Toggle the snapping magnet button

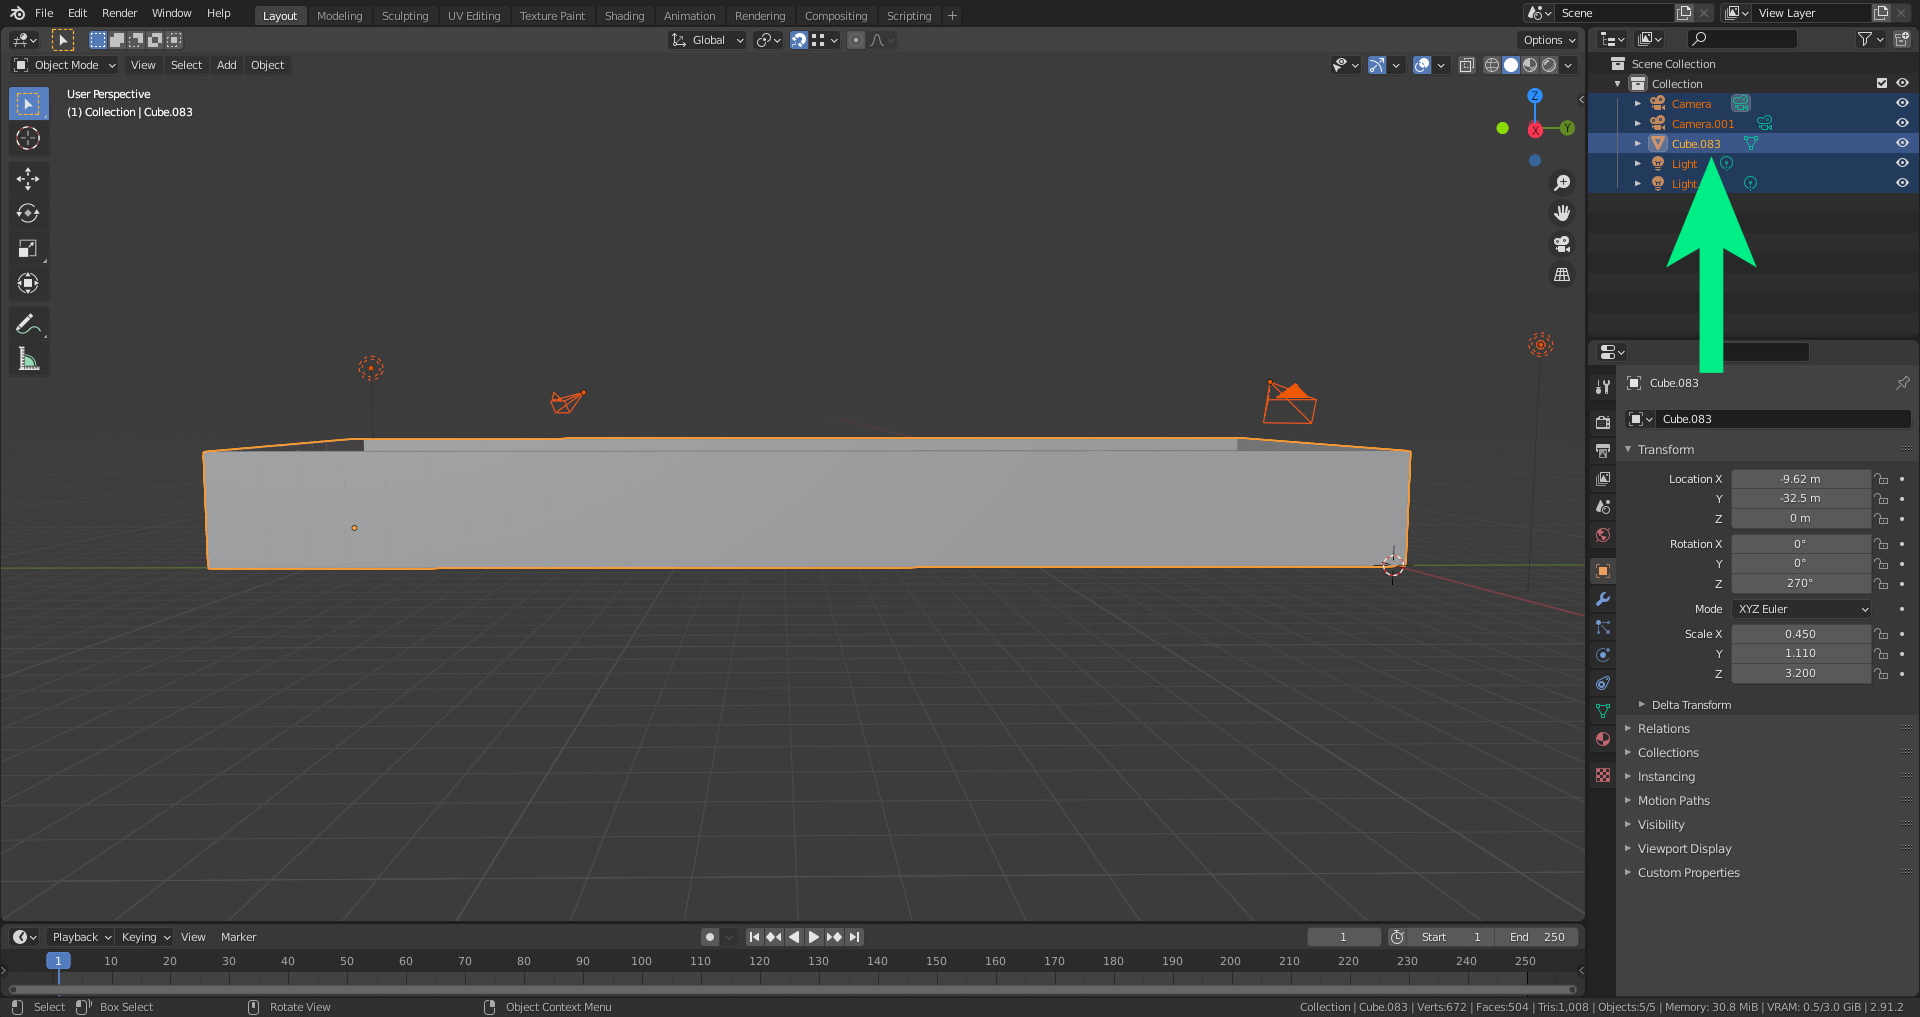coord(799,40)
